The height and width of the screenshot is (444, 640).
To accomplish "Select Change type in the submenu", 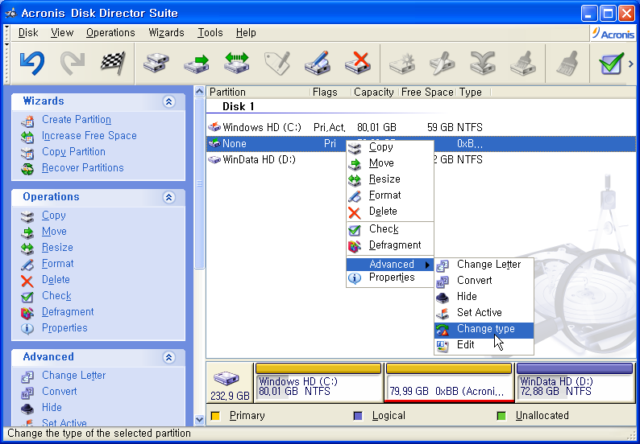I will [484, 329].
